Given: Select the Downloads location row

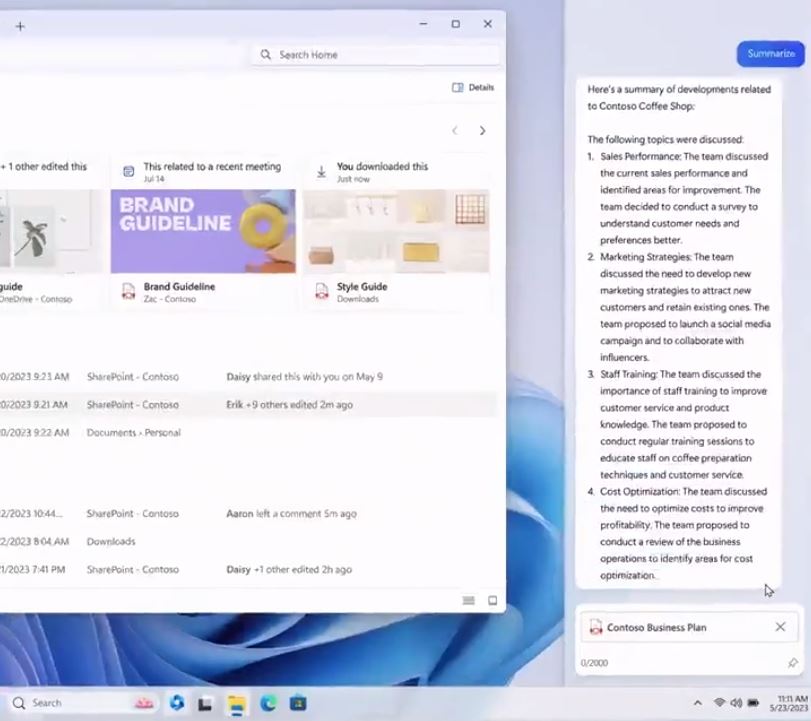Looking at the screenshot, I should coord(248,542).
